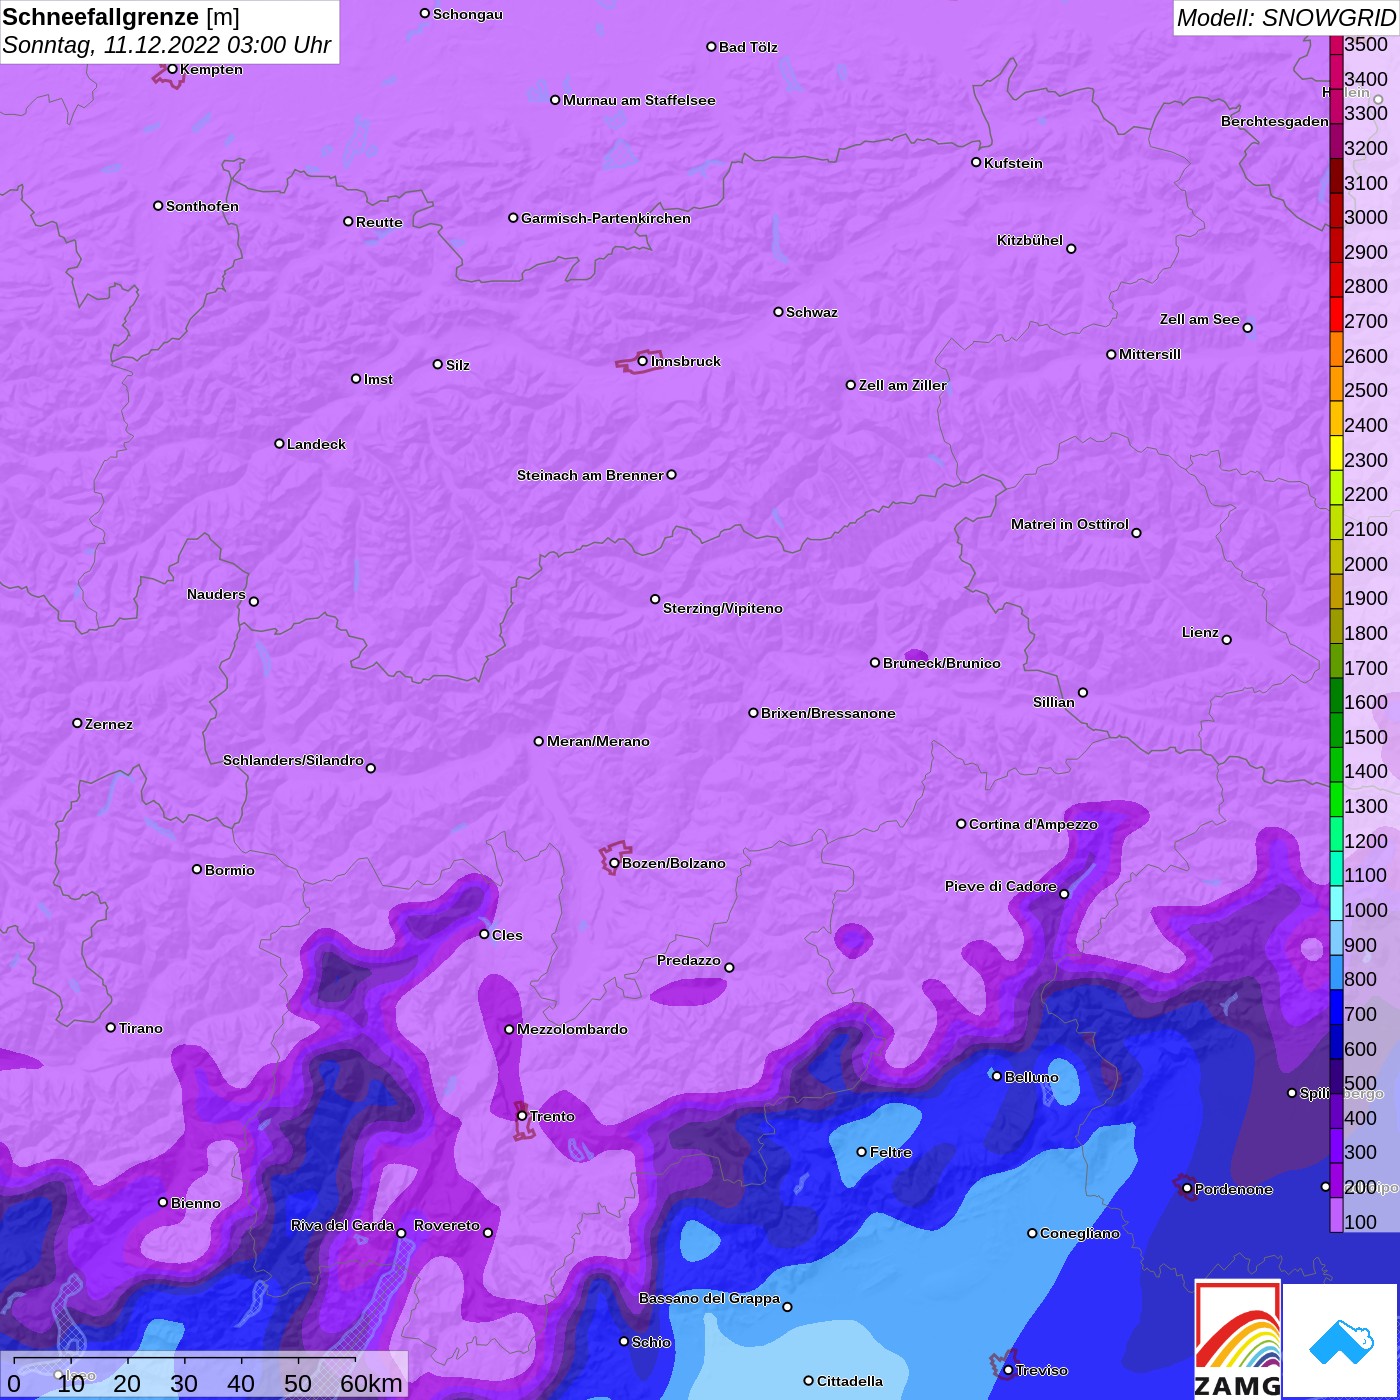The image size is (1400, 1400).
Task: Click the 'Landeck' city label
Action: coord(316,444)
